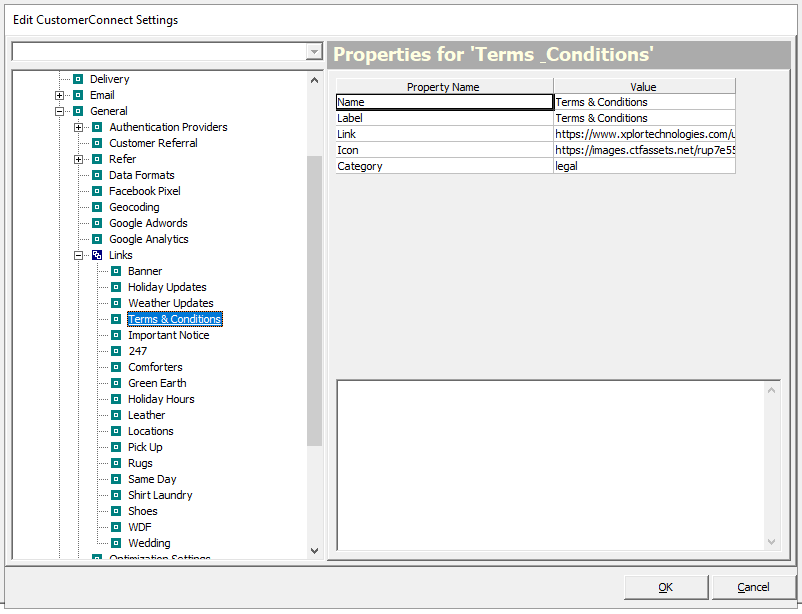Select the Rugs tree item

[140, 463]
